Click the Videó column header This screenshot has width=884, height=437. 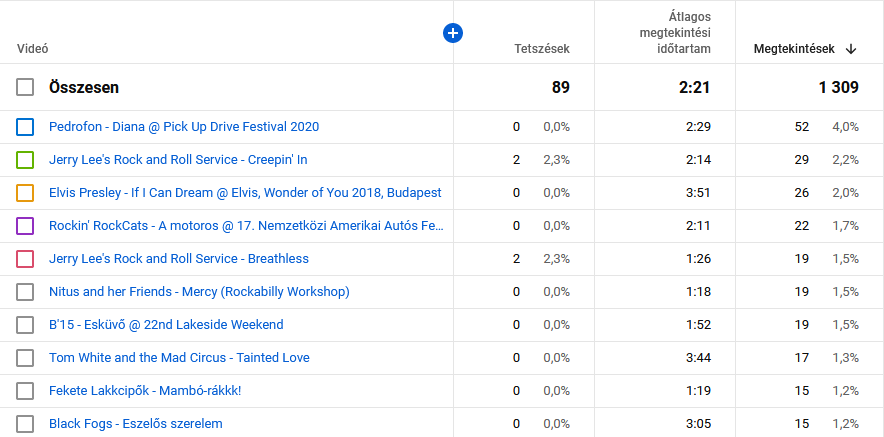point(33,48)
